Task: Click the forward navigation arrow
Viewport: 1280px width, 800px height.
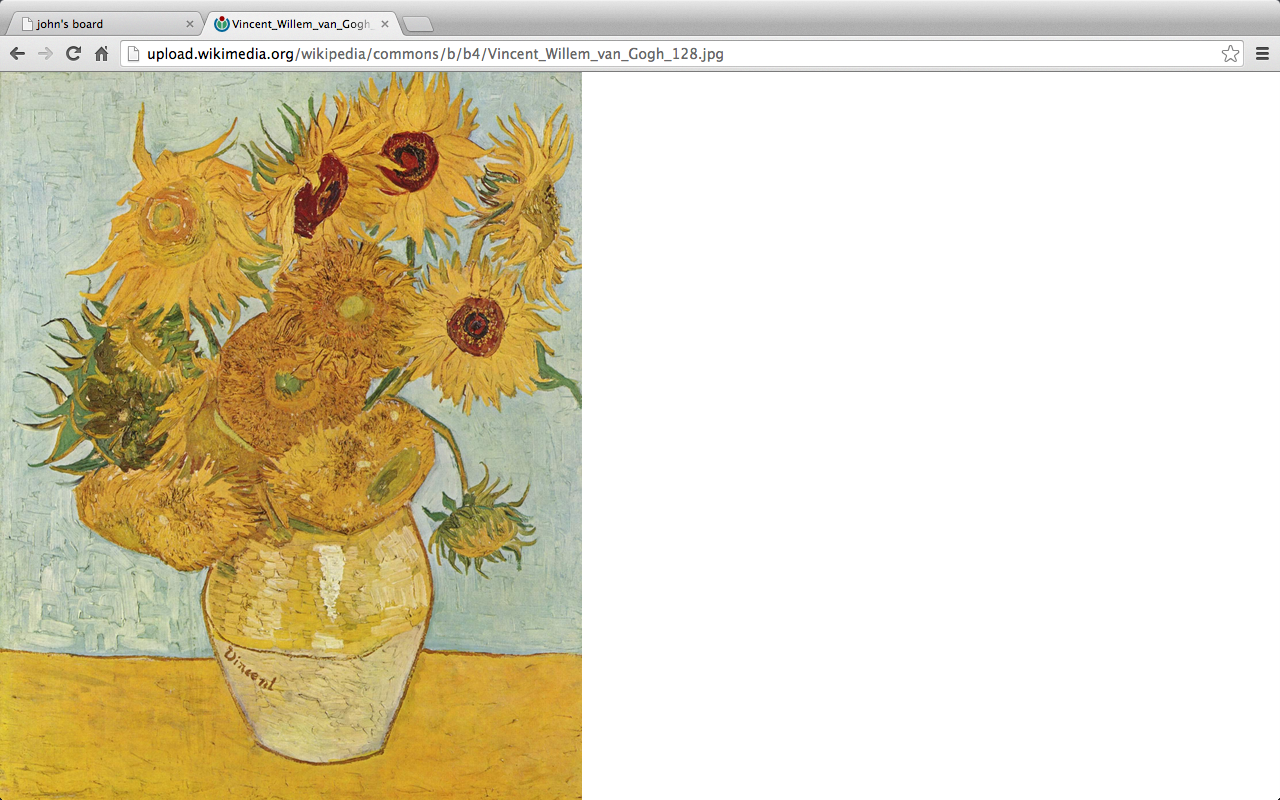Action: pyautogui.click(x=45, y=54)
